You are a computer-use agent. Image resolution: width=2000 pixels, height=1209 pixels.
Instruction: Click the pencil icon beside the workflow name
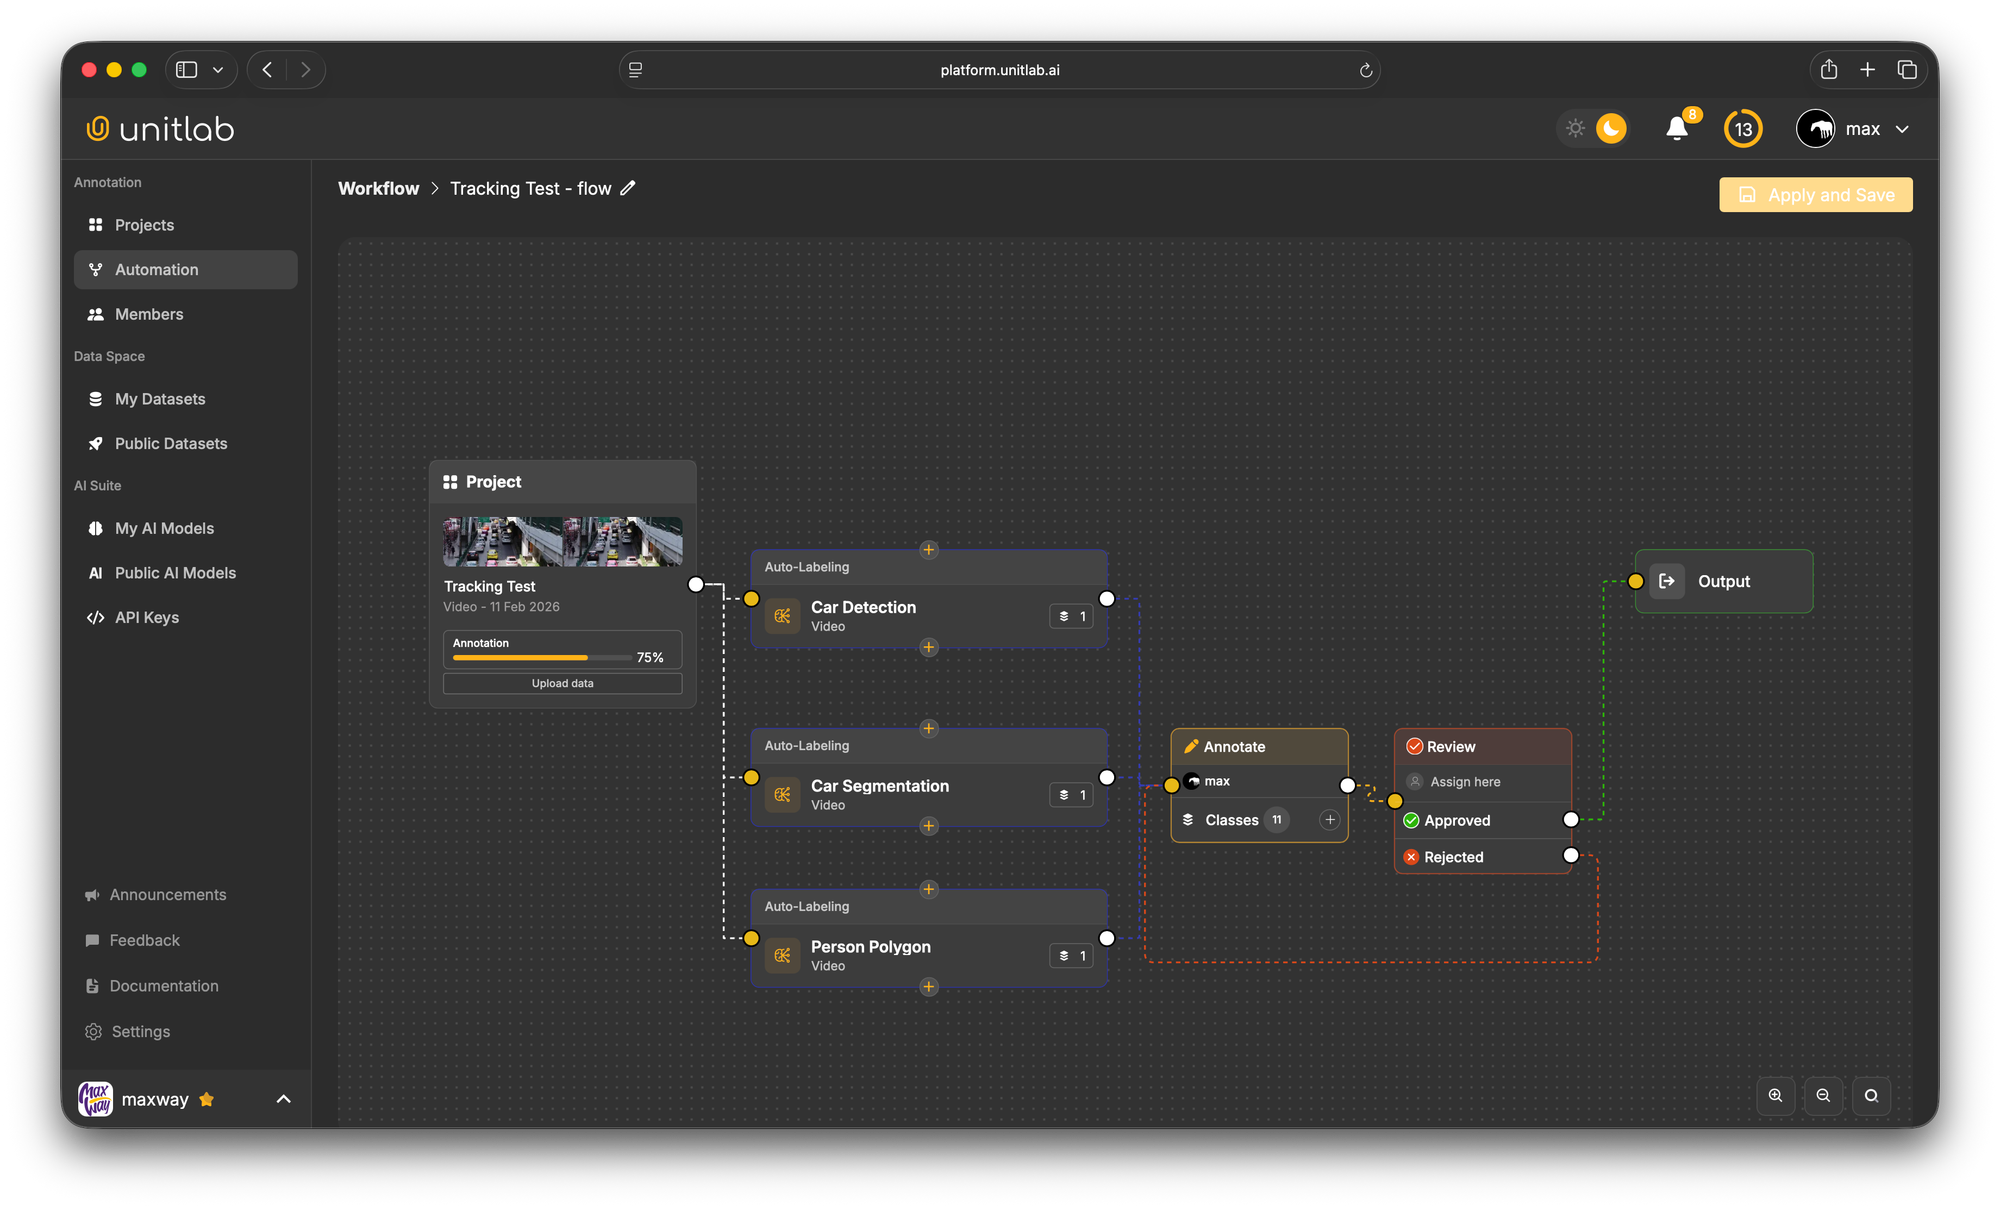pyautogui.click(x=628, y=188)
